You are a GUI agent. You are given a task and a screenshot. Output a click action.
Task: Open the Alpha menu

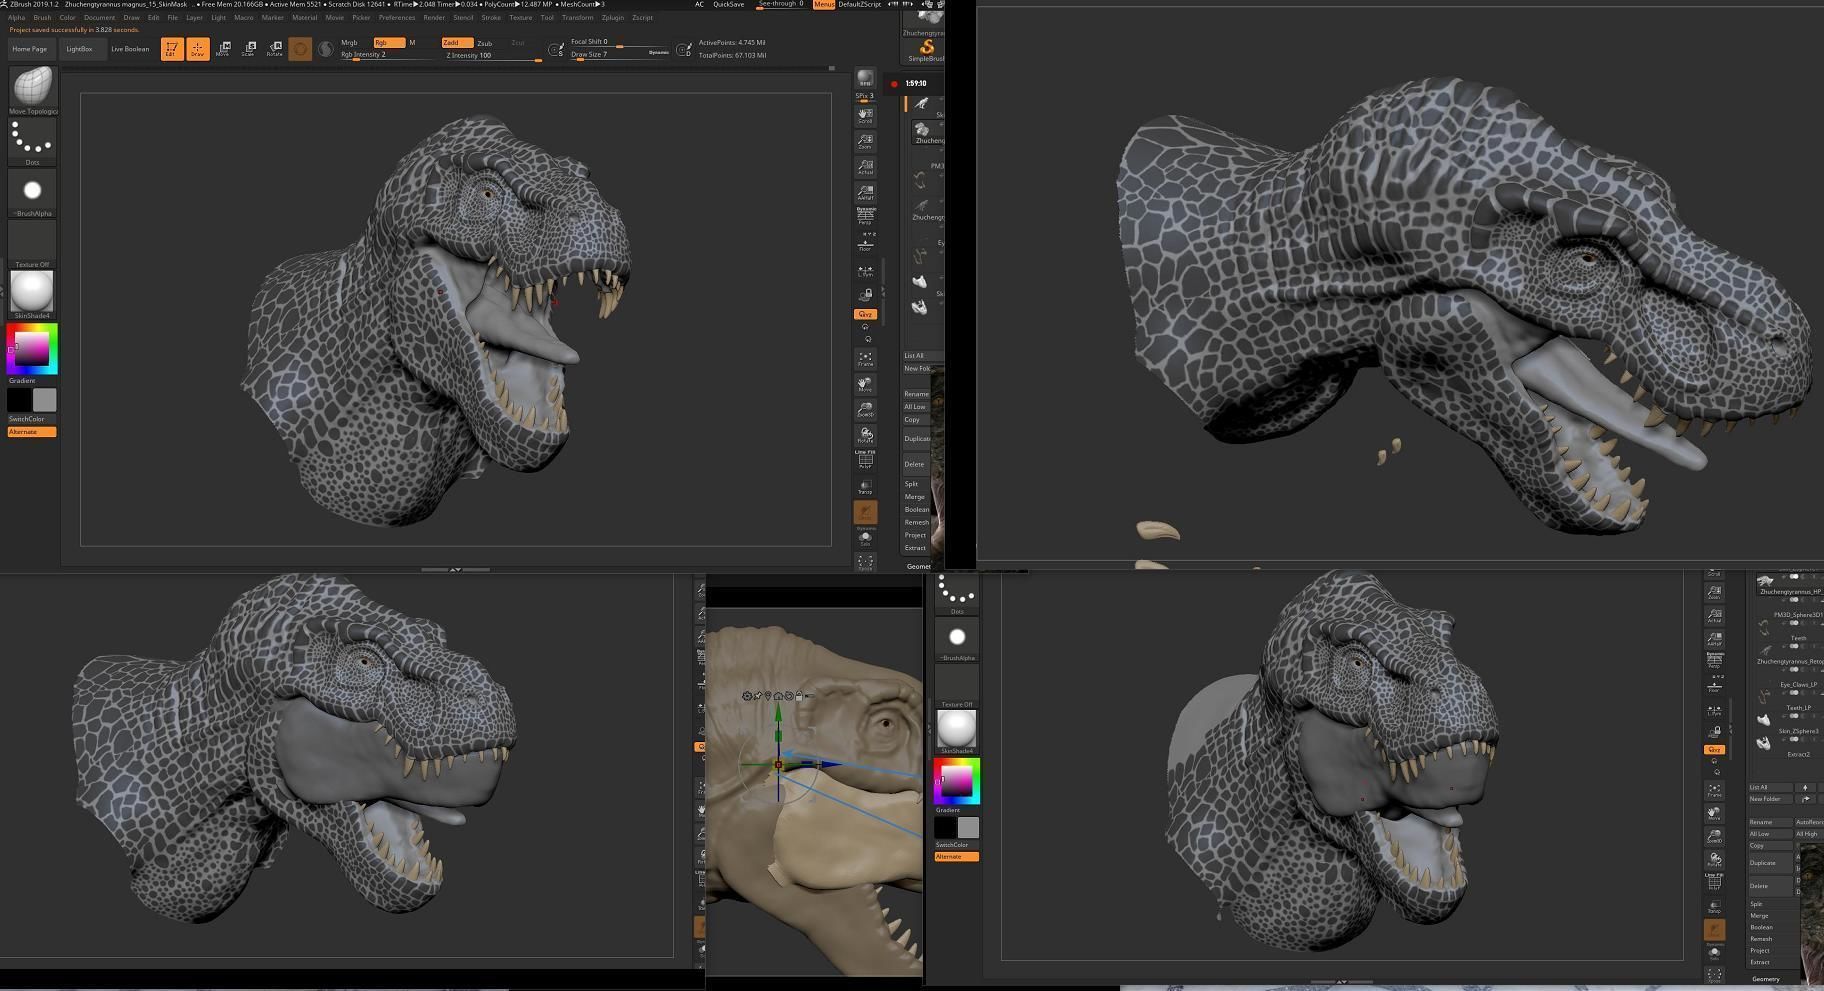16,17
